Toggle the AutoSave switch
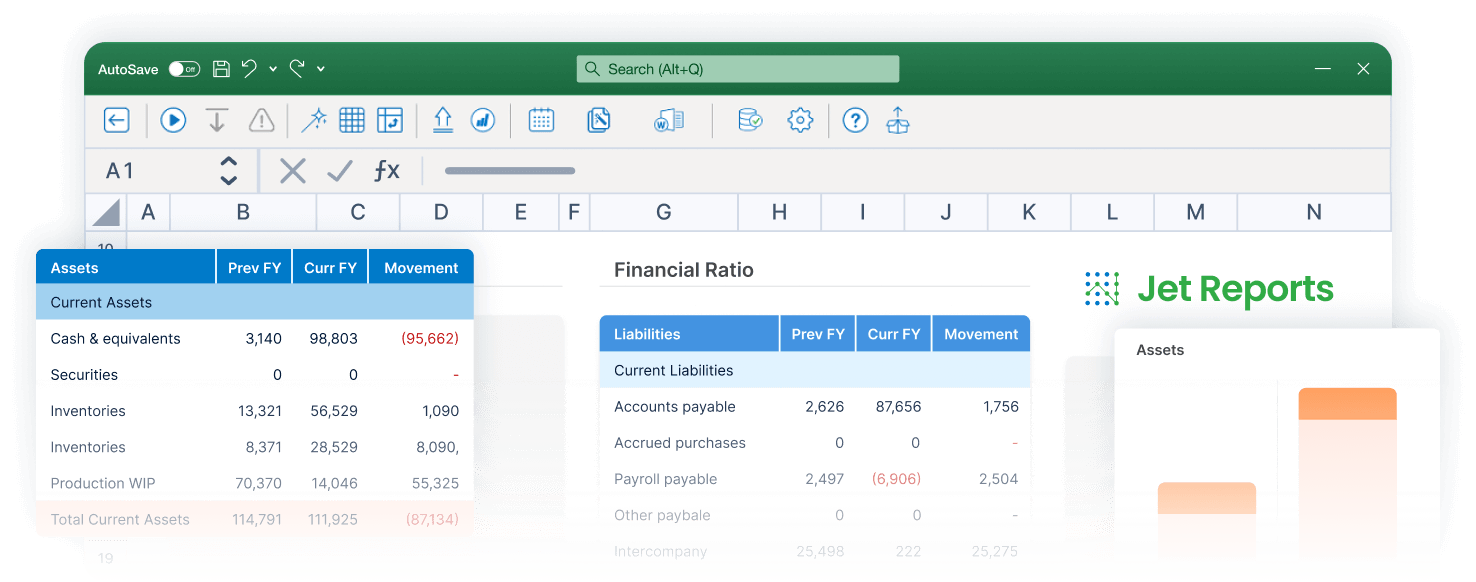The height and width of the screenshot is (582, 1476). click(184, 69)
